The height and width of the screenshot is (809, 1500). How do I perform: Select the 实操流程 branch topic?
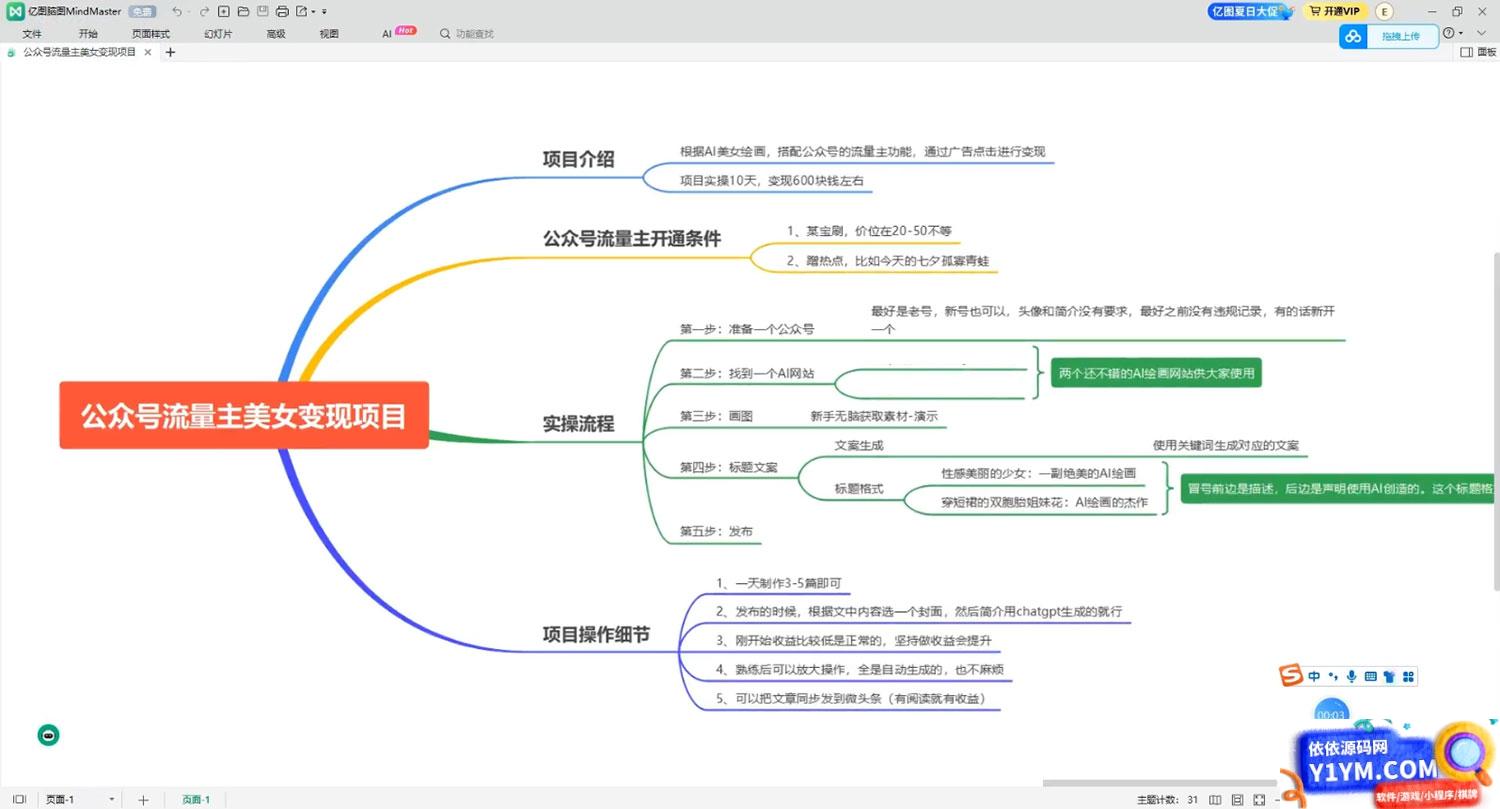coord(578,424)
